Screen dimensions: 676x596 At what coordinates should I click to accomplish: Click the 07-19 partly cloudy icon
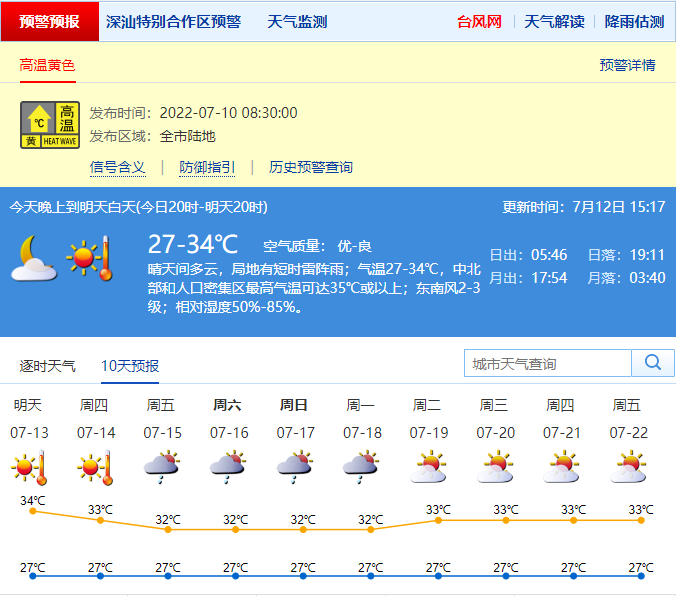pos(429,467)
